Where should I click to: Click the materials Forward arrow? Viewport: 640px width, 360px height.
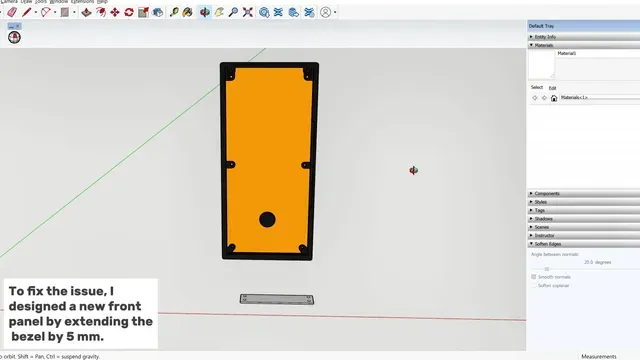coord(544,98)
